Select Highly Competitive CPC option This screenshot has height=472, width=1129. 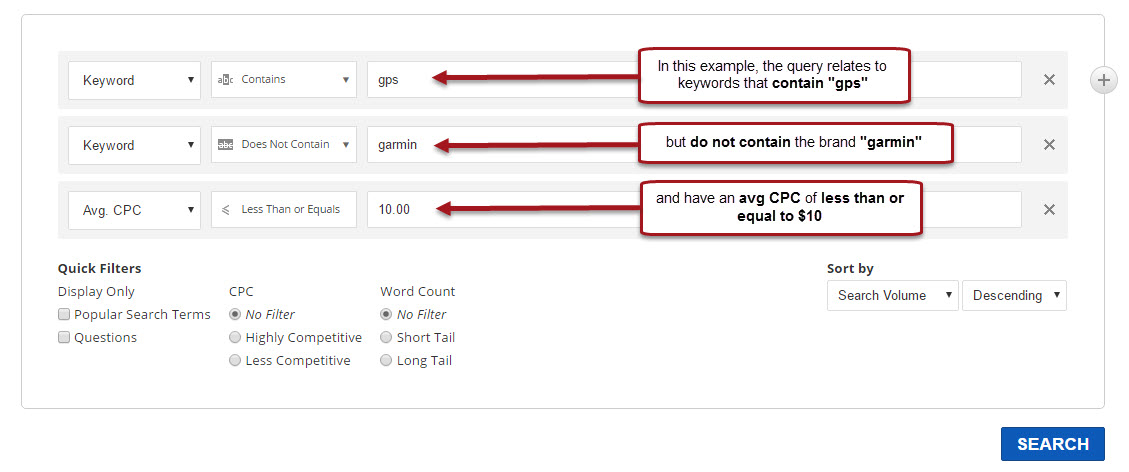tap(235, 338)
